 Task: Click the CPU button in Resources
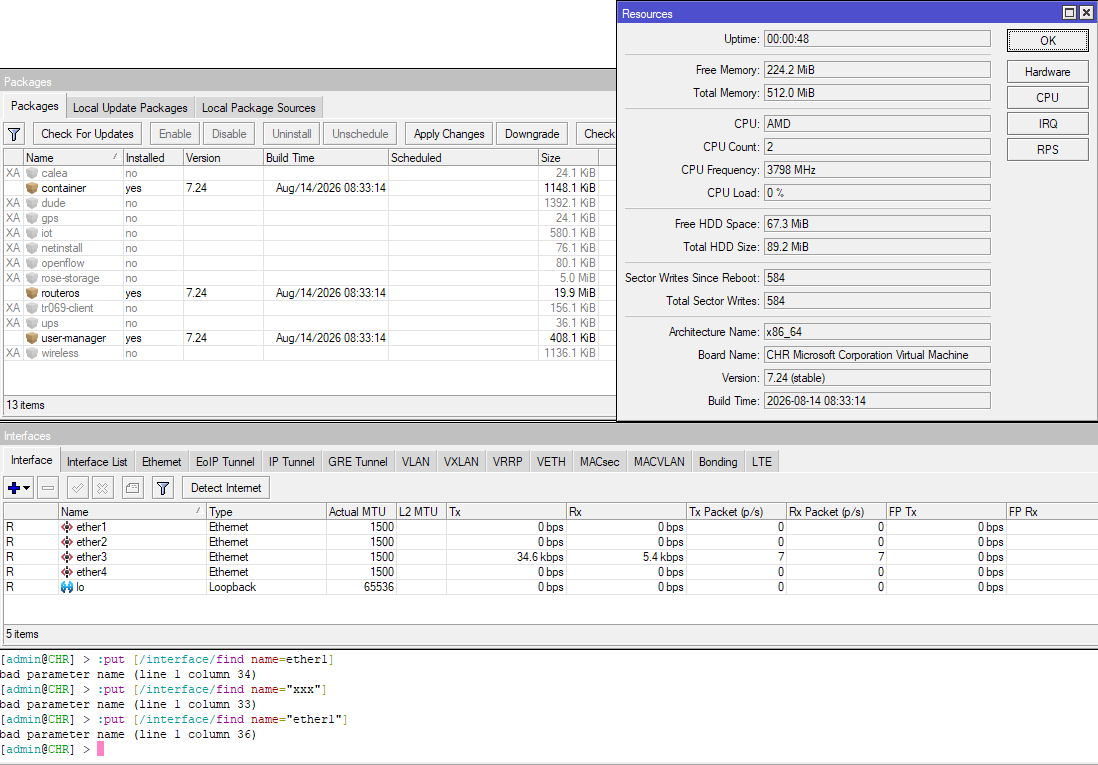pos(1048,97)
